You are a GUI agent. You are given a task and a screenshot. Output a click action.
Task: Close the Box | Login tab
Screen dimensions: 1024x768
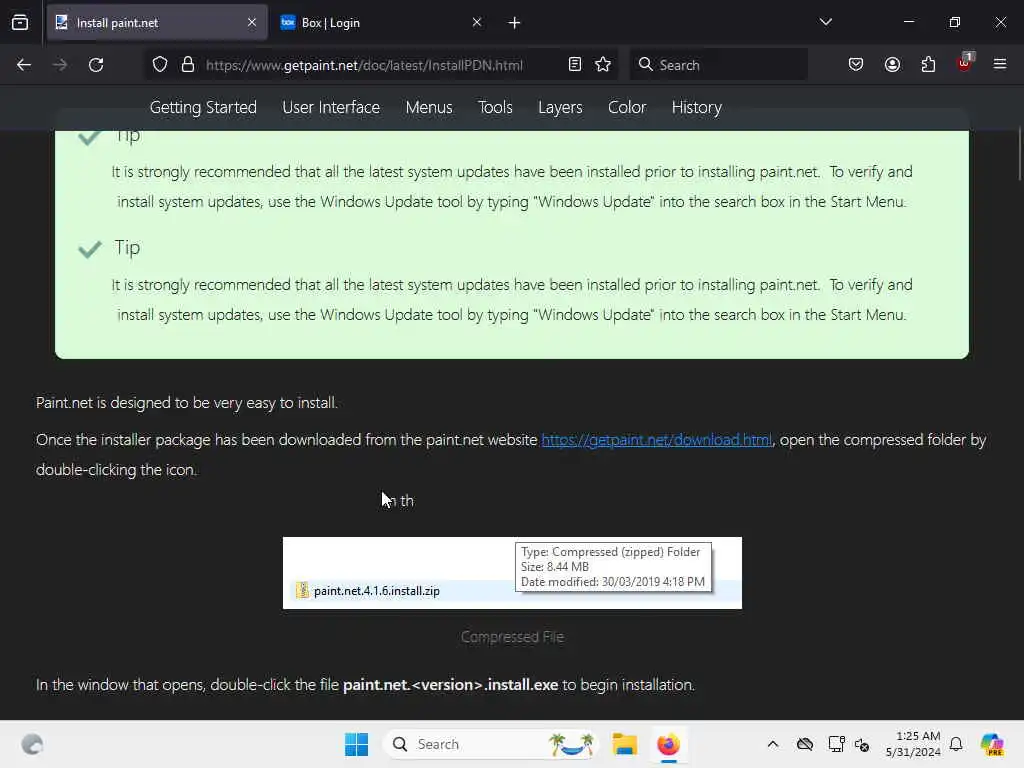pos(477,23)
